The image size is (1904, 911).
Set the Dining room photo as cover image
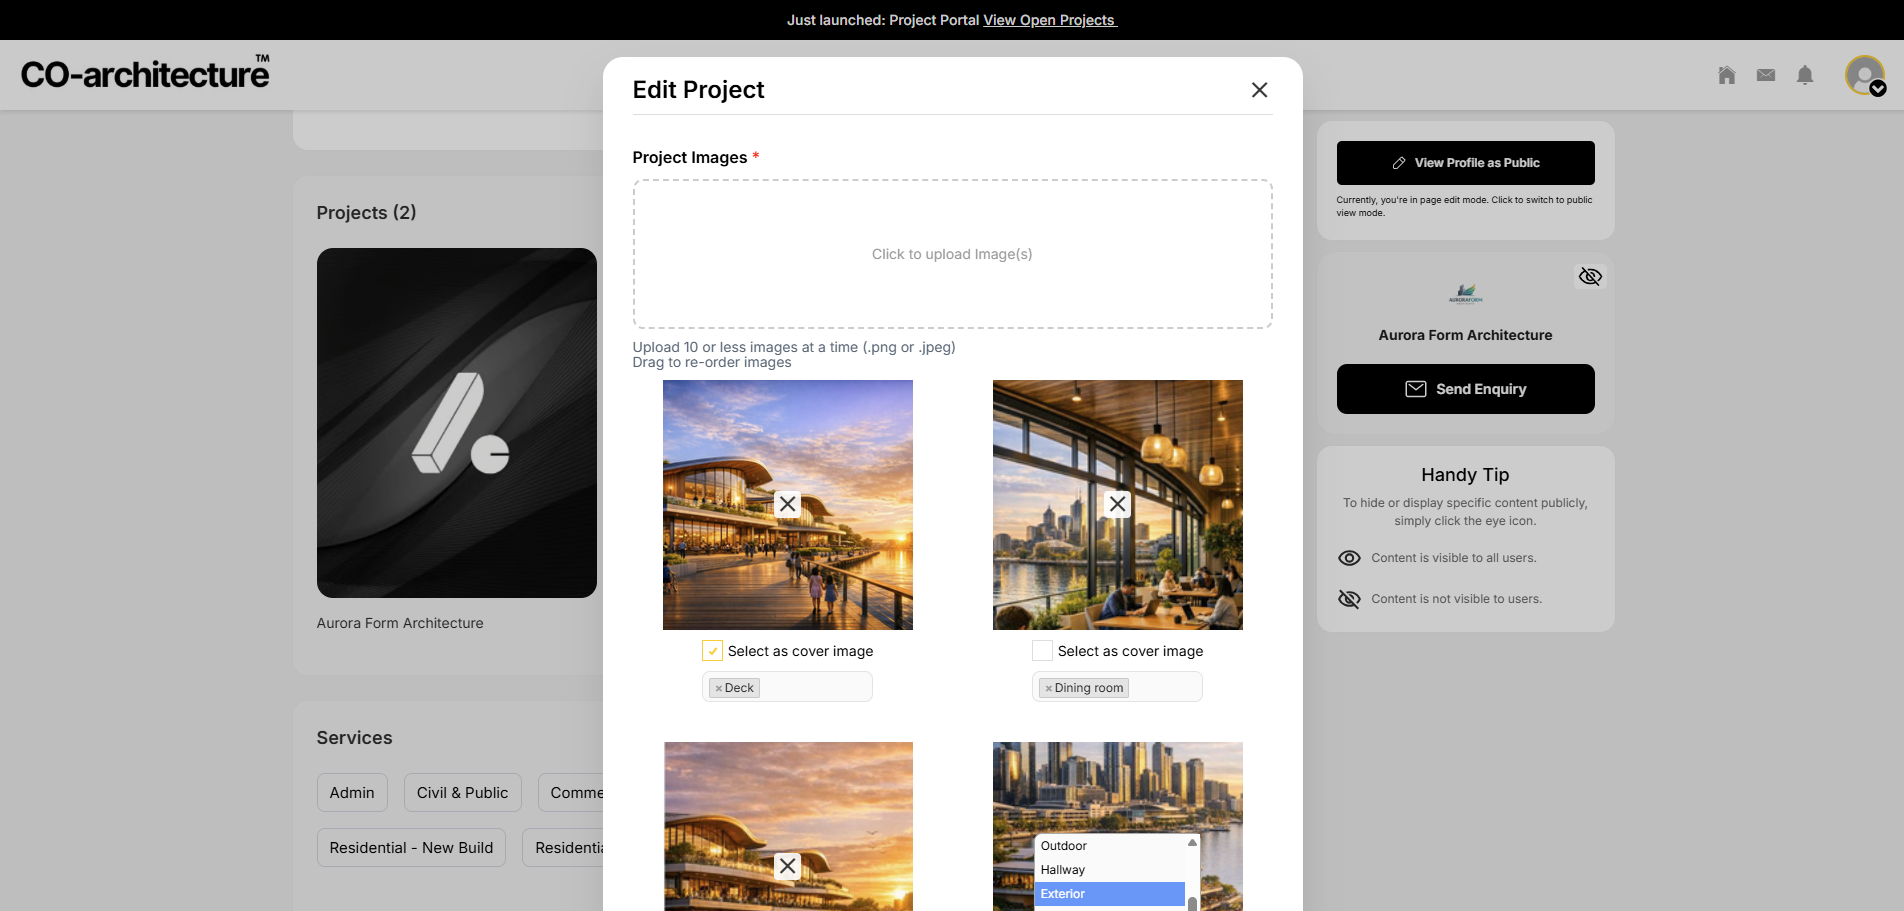(x=1042, y=651)
